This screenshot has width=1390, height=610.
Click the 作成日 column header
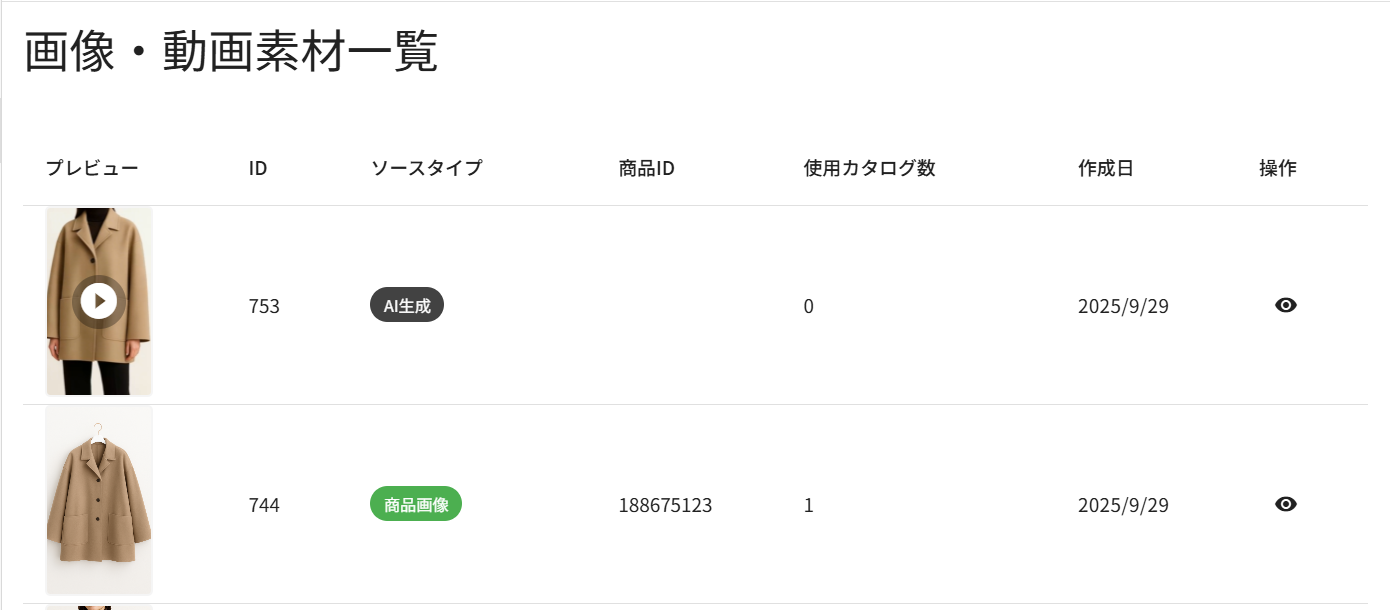tap(1105, 168)
